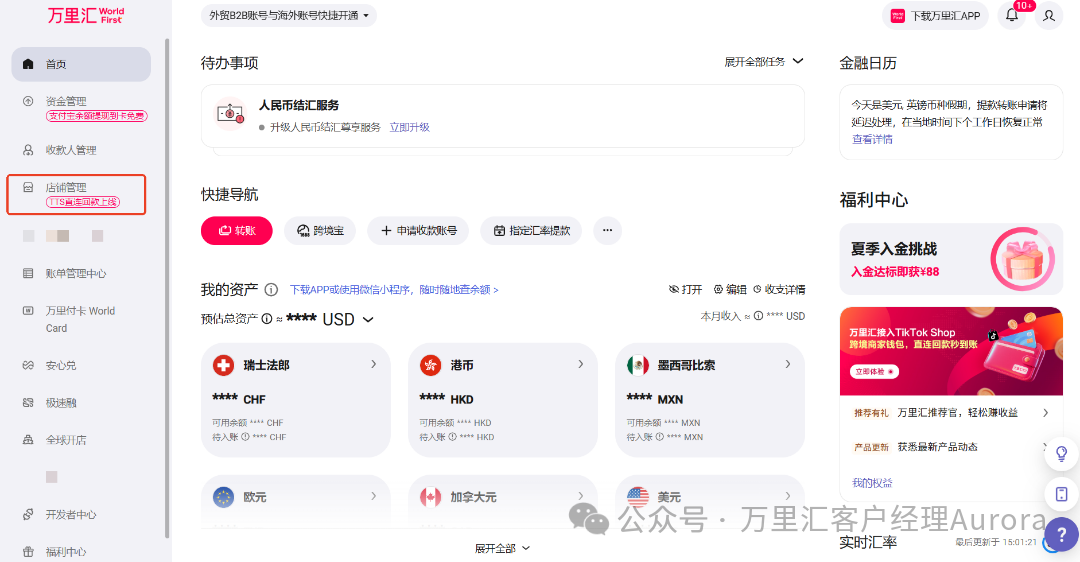Click the notification bell icon
The image size is (1080, 562).
click(x=1011, y=16)
